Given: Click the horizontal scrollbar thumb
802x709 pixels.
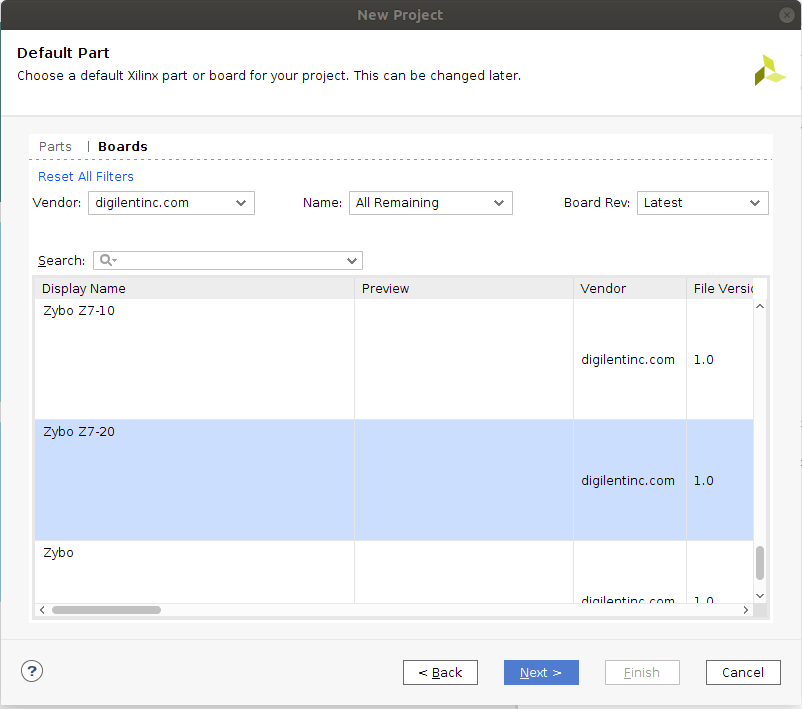Looking at the screenshot, I should (x=106, y=610).
